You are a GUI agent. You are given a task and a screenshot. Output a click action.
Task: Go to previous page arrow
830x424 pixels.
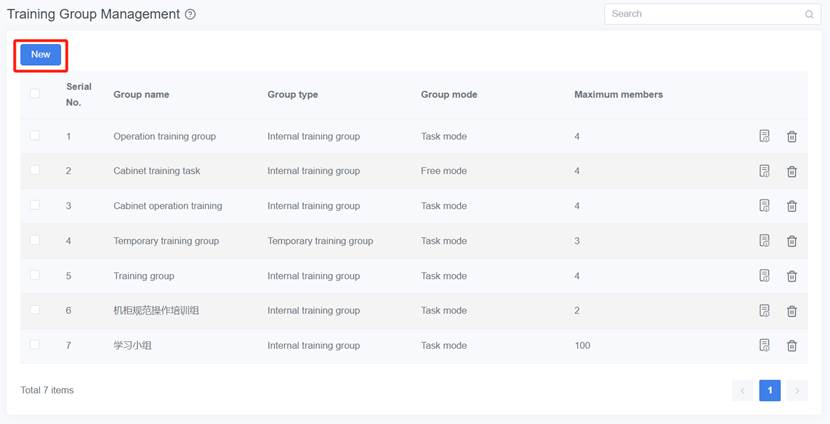(x=742, y=391)
